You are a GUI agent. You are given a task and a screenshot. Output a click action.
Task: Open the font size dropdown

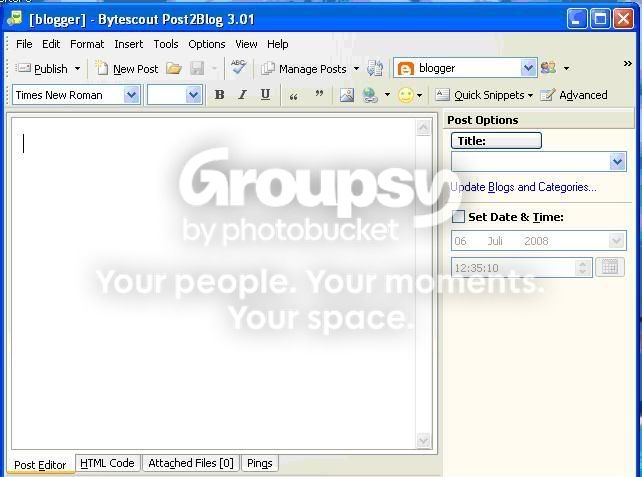(193, 95)
